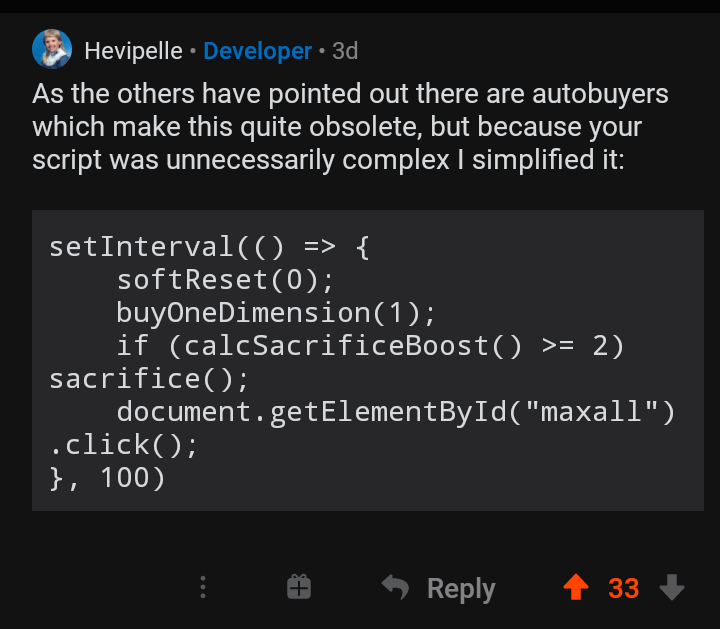
Task: Upvote Hevipelle's comment with the orange arrow
Action: pos(576,587)
